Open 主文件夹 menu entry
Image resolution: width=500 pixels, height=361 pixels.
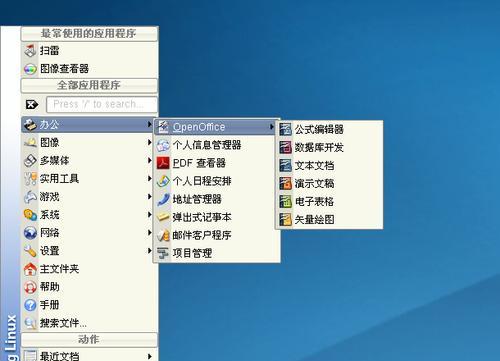click(x=89, y=269)
